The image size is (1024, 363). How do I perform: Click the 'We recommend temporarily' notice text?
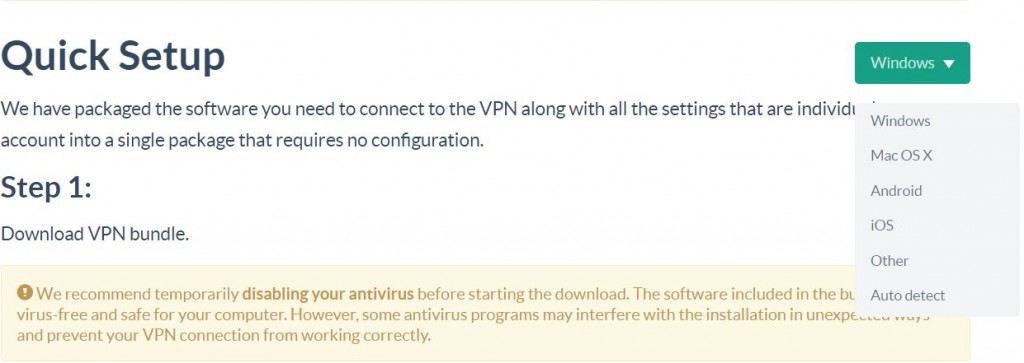tap(138, 293)
